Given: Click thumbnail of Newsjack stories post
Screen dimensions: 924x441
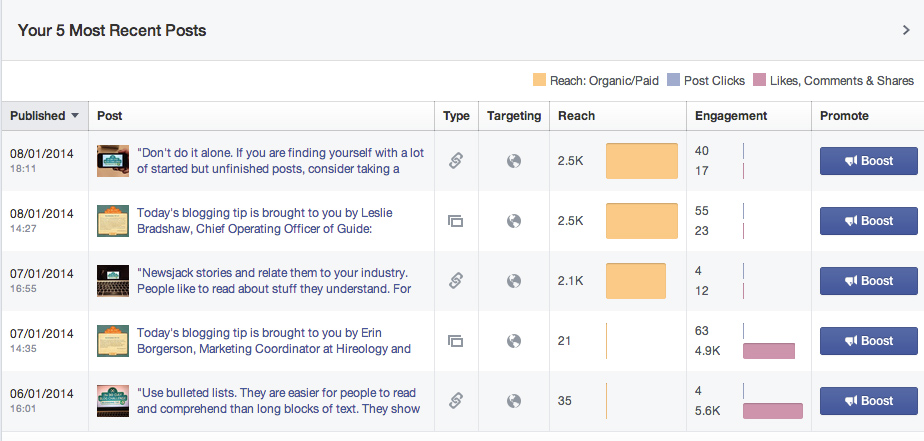Looking at the screenshot, I should (x=113, y=281).
